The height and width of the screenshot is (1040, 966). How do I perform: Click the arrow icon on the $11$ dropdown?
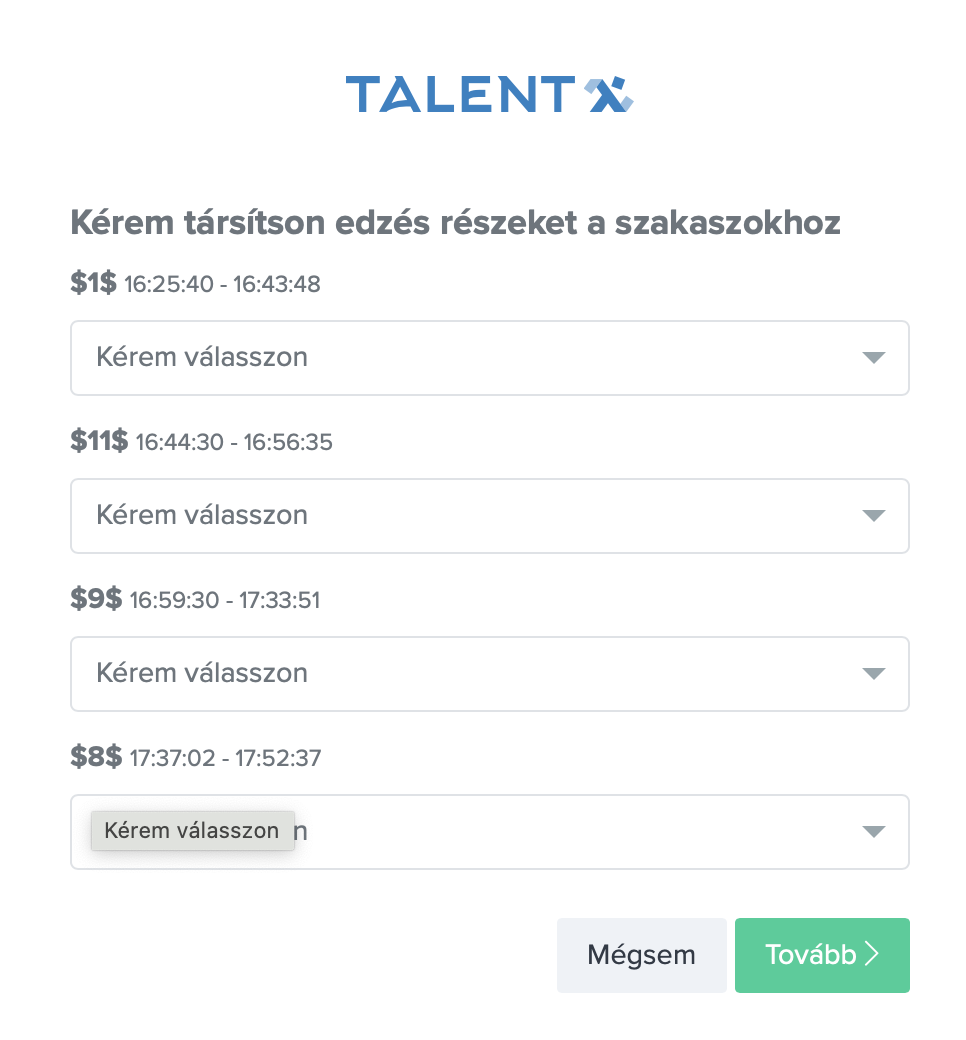click(873, 516)
